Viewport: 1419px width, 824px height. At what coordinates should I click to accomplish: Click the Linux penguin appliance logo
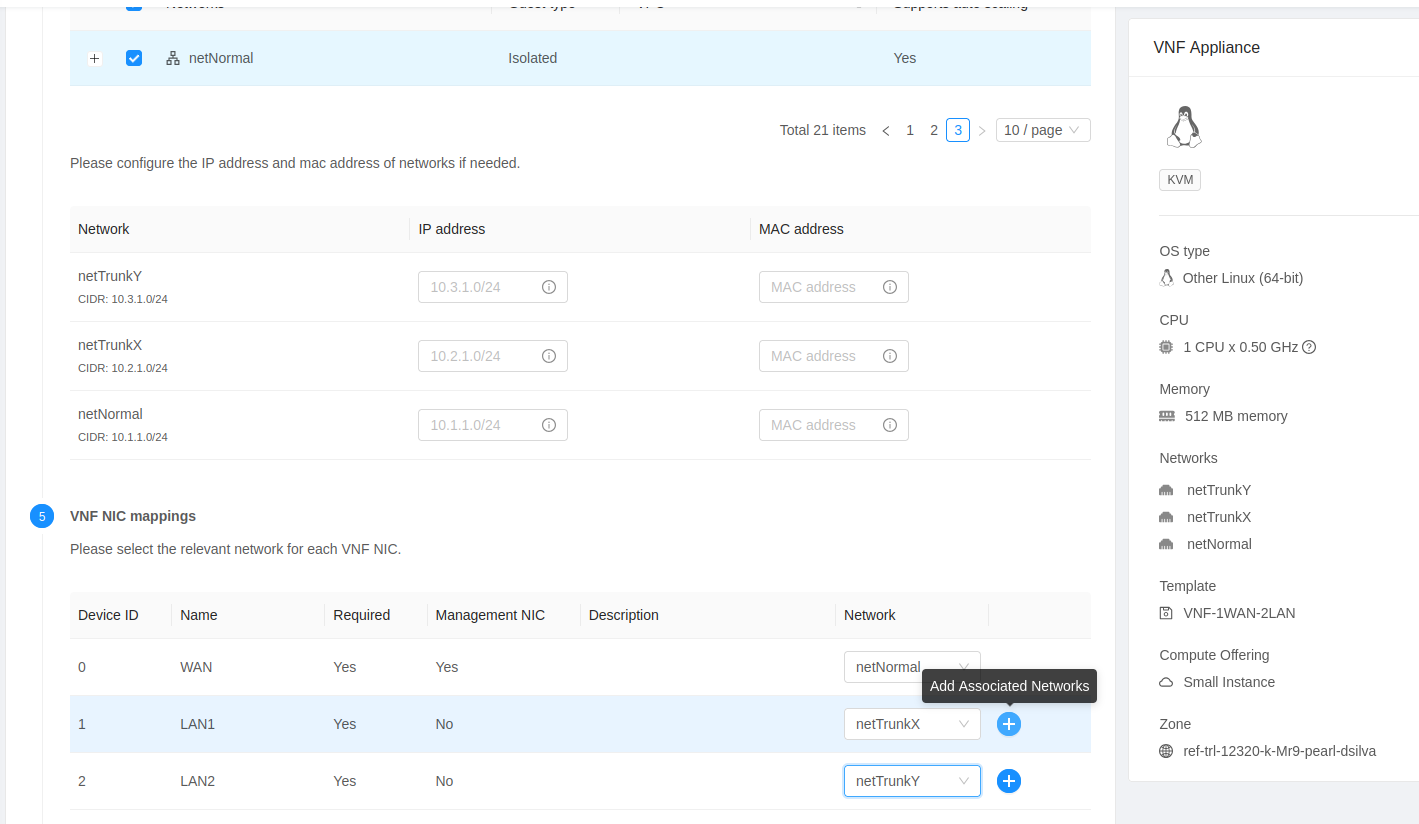pos(1184,127)
